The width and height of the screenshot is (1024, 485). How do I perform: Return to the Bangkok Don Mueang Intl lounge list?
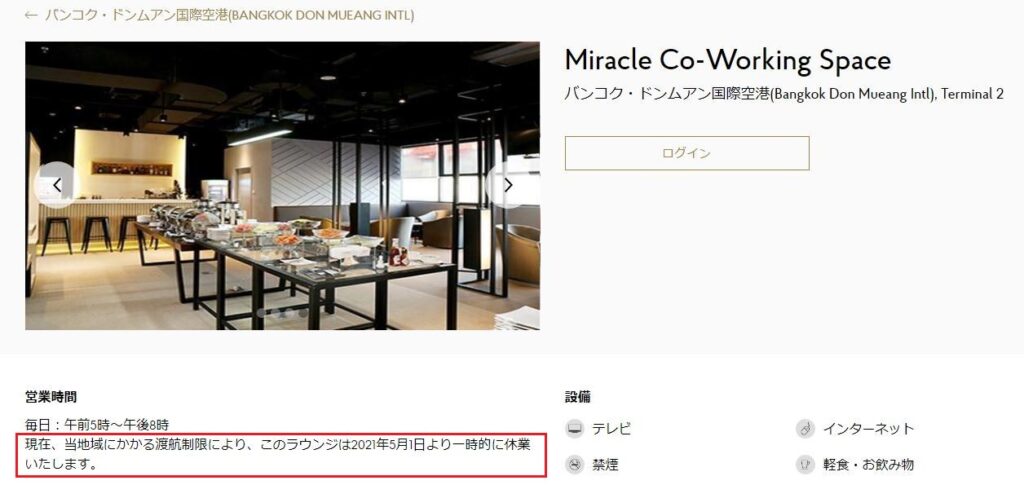coord(229,15)
